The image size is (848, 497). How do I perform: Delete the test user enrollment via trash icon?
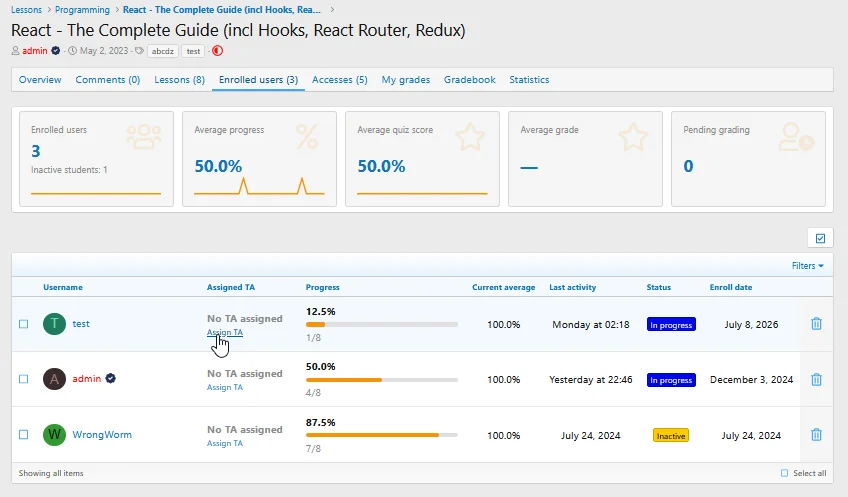coord(816,324)
